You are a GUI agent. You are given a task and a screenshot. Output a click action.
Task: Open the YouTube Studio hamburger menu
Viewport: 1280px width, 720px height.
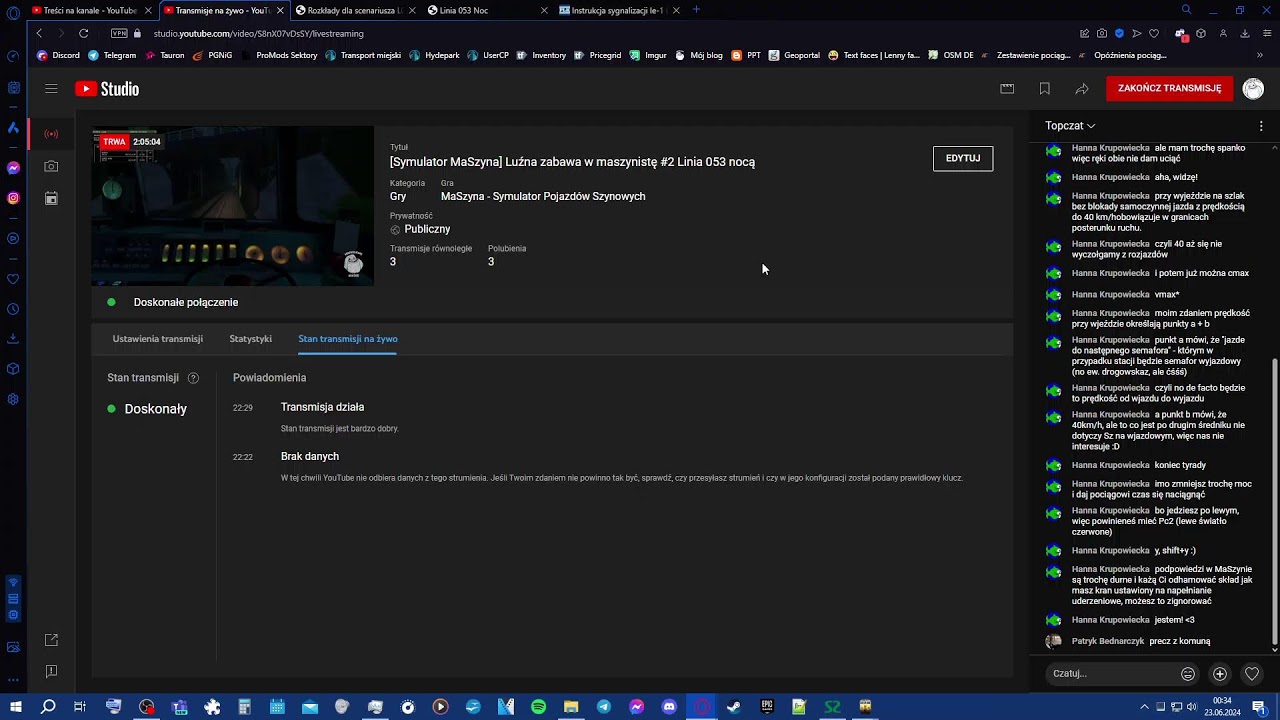point(51,89)
